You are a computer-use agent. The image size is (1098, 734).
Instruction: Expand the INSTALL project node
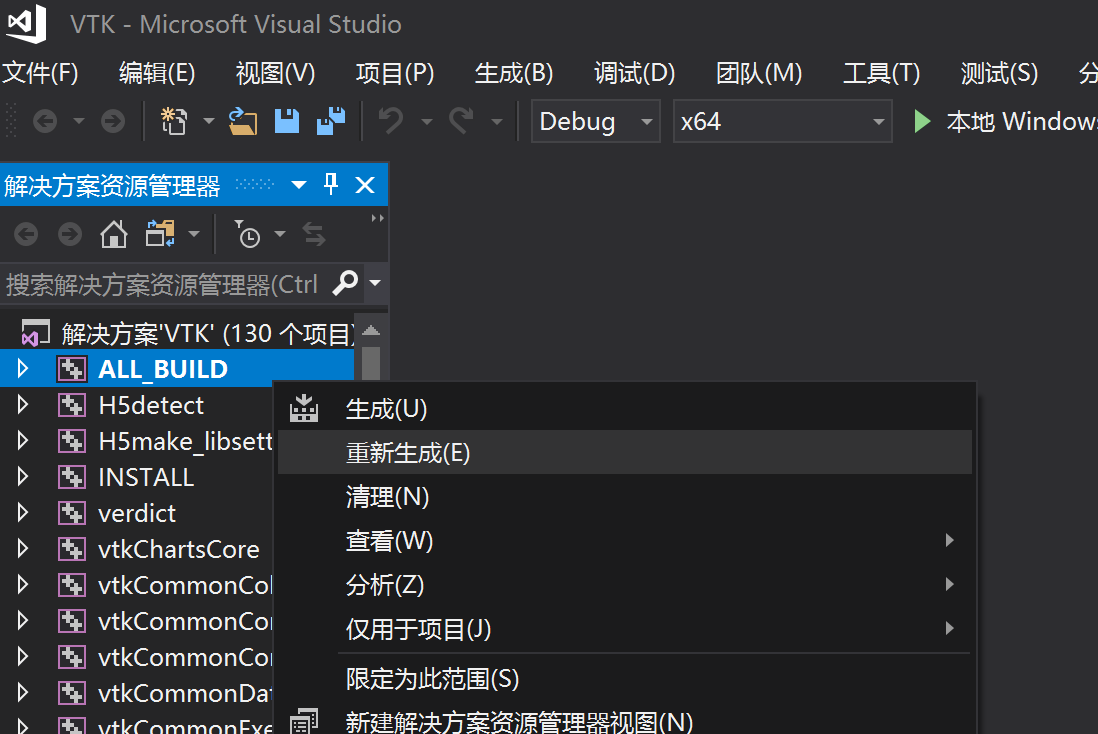(x=22, y=477)
